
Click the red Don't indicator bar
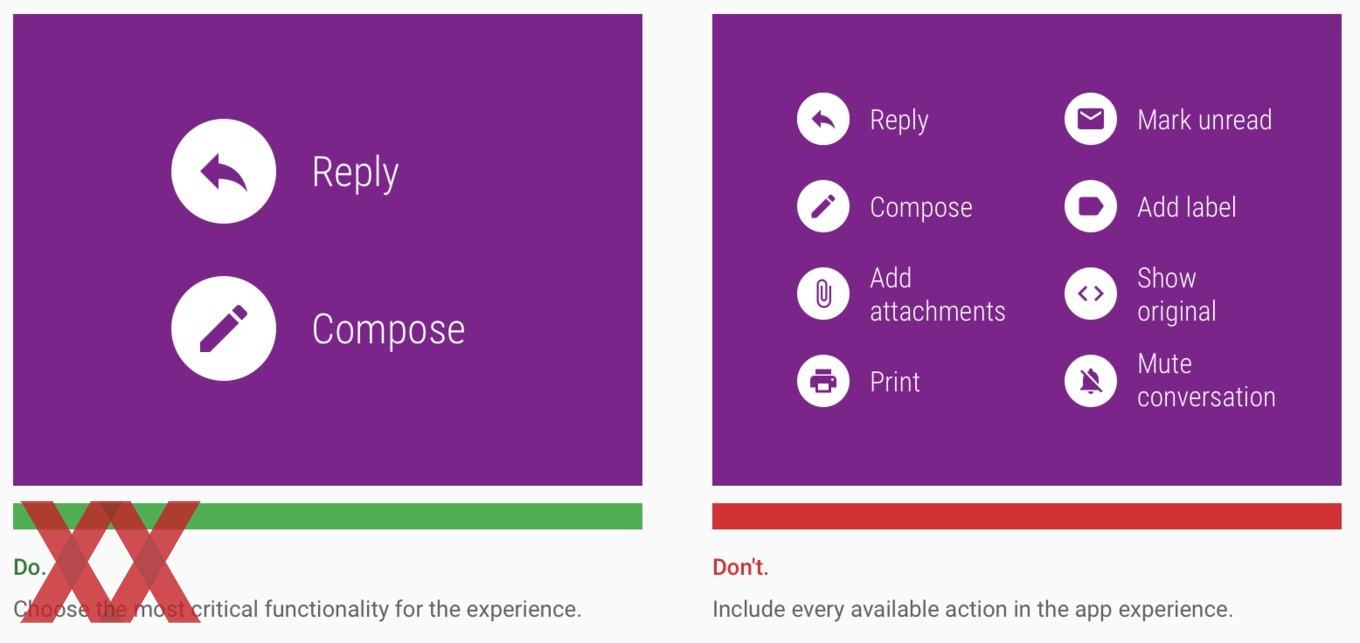(1026, 516)
